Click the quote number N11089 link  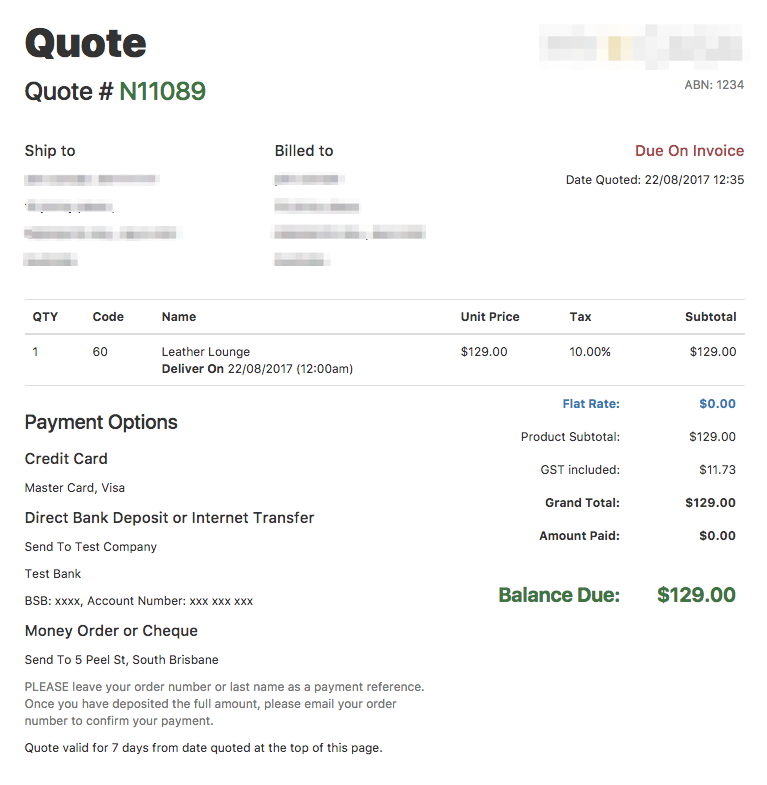click(x=162, y=91)
